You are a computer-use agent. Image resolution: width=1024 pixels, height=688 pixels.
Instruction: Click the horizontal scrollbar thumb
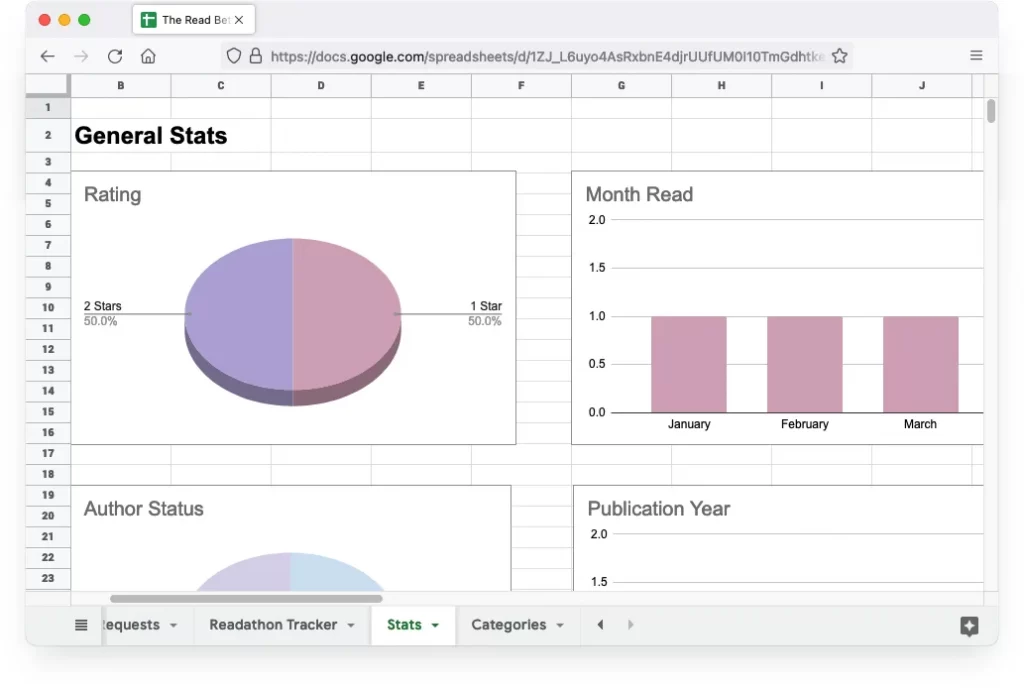point(246,599)
